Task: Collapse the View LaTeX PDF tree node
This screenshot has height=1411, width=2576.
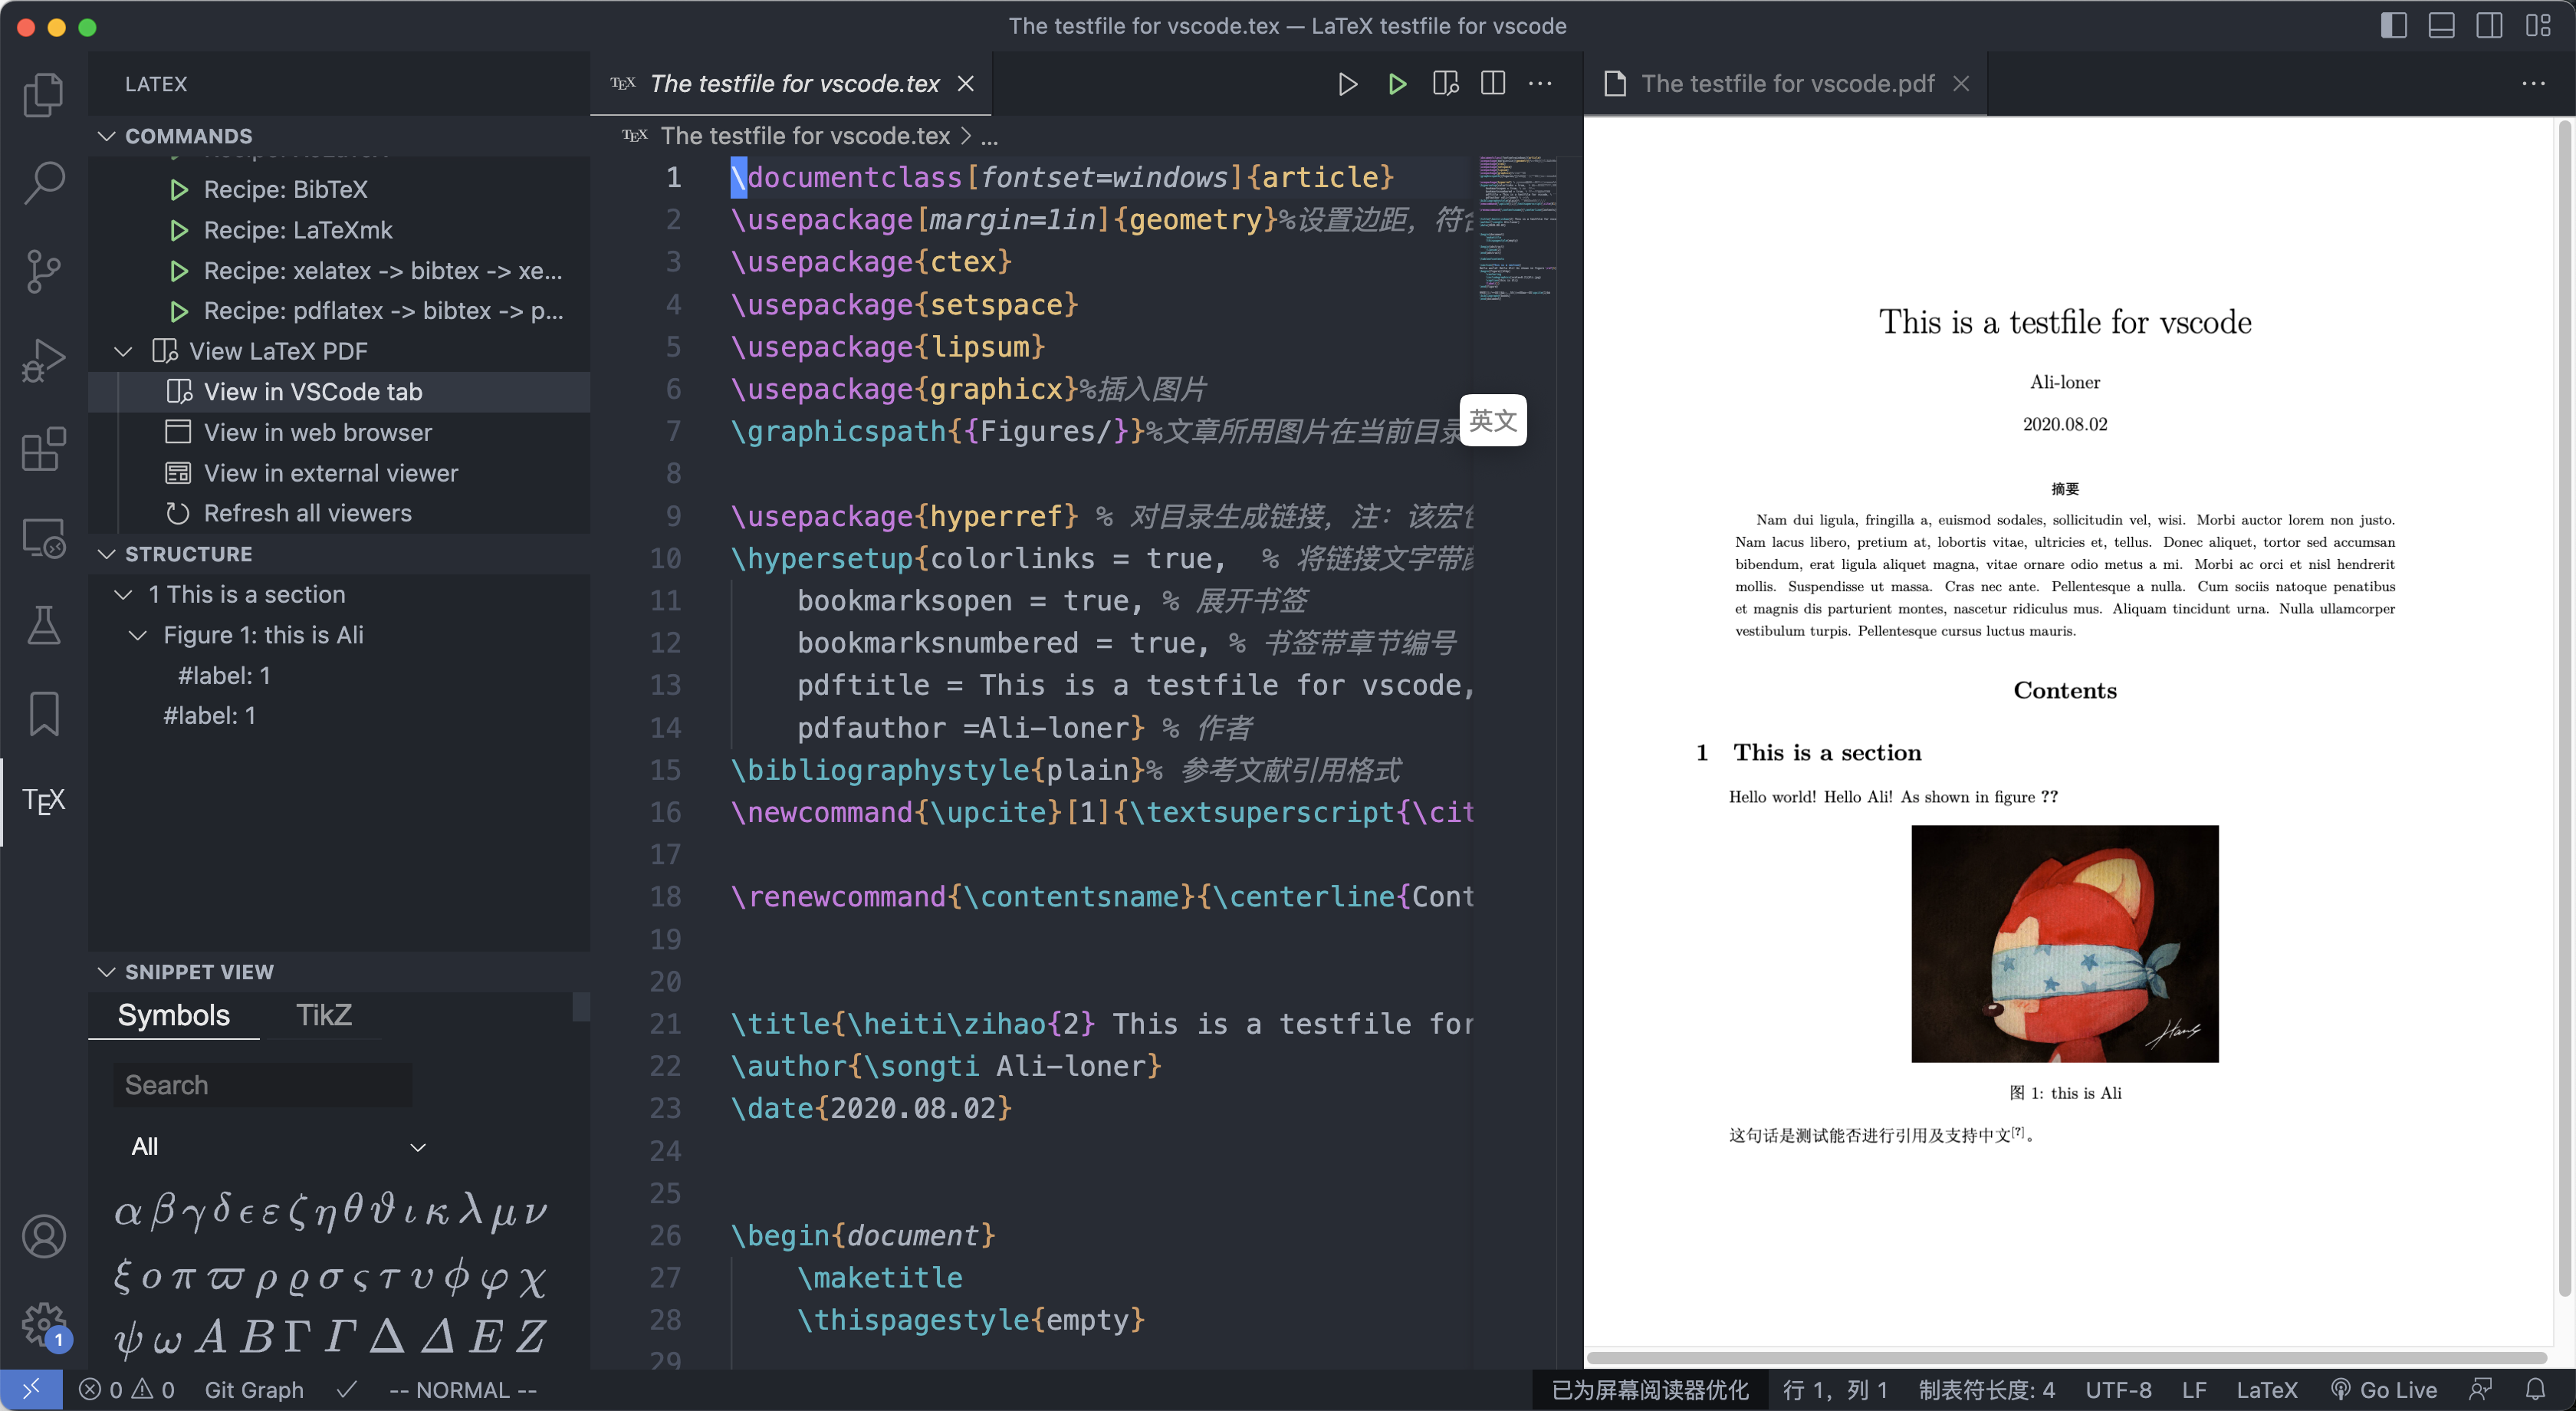Action: (x=124, y=352)
